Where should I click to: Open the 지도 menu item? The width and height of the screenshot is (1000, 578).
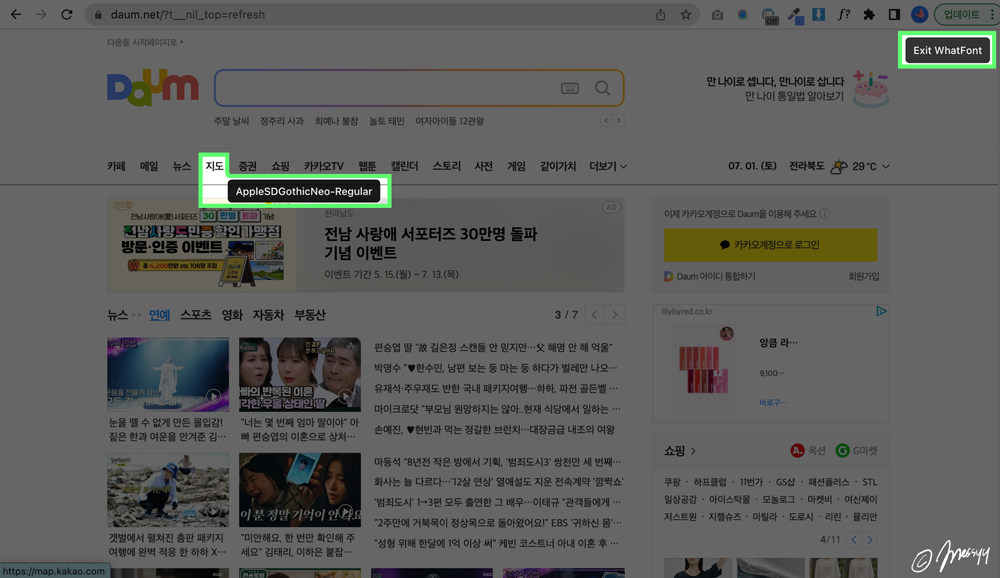point(214,166)
